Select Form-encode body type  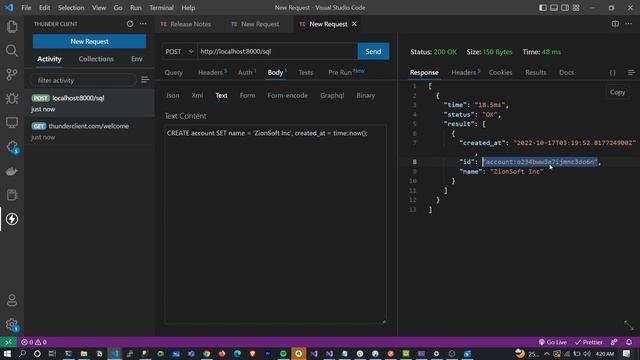tap(287, 96)
